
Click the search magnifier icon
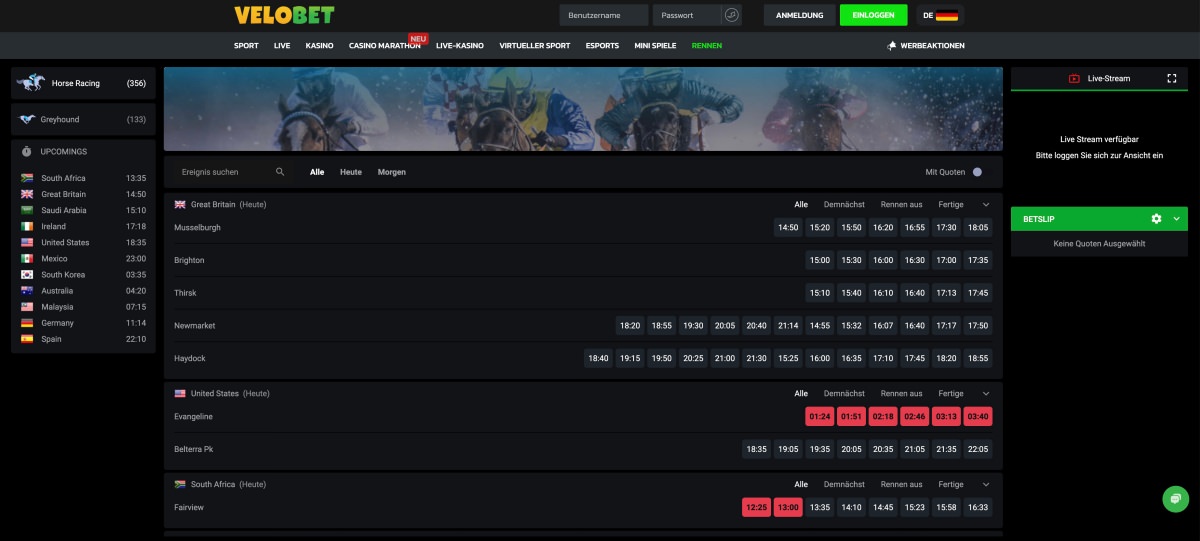tap(280, 172)
